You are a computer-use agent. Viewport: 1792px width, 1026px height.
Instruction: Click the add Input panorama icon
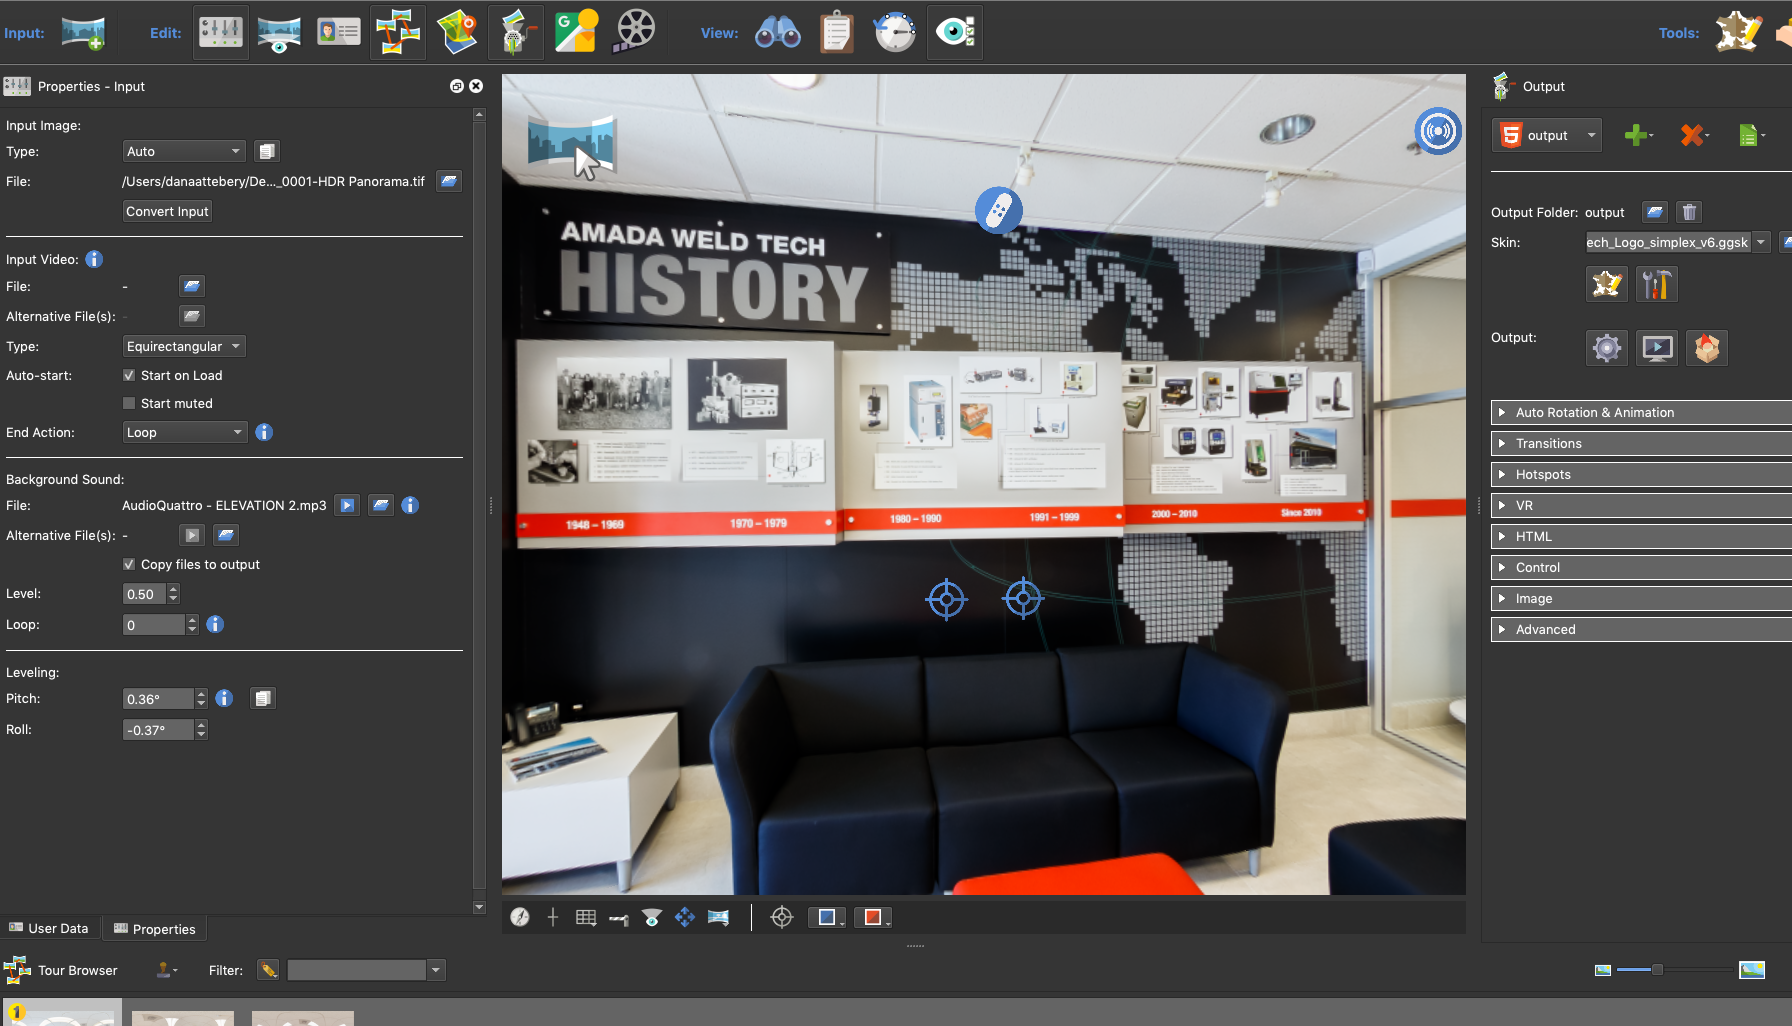83,32
